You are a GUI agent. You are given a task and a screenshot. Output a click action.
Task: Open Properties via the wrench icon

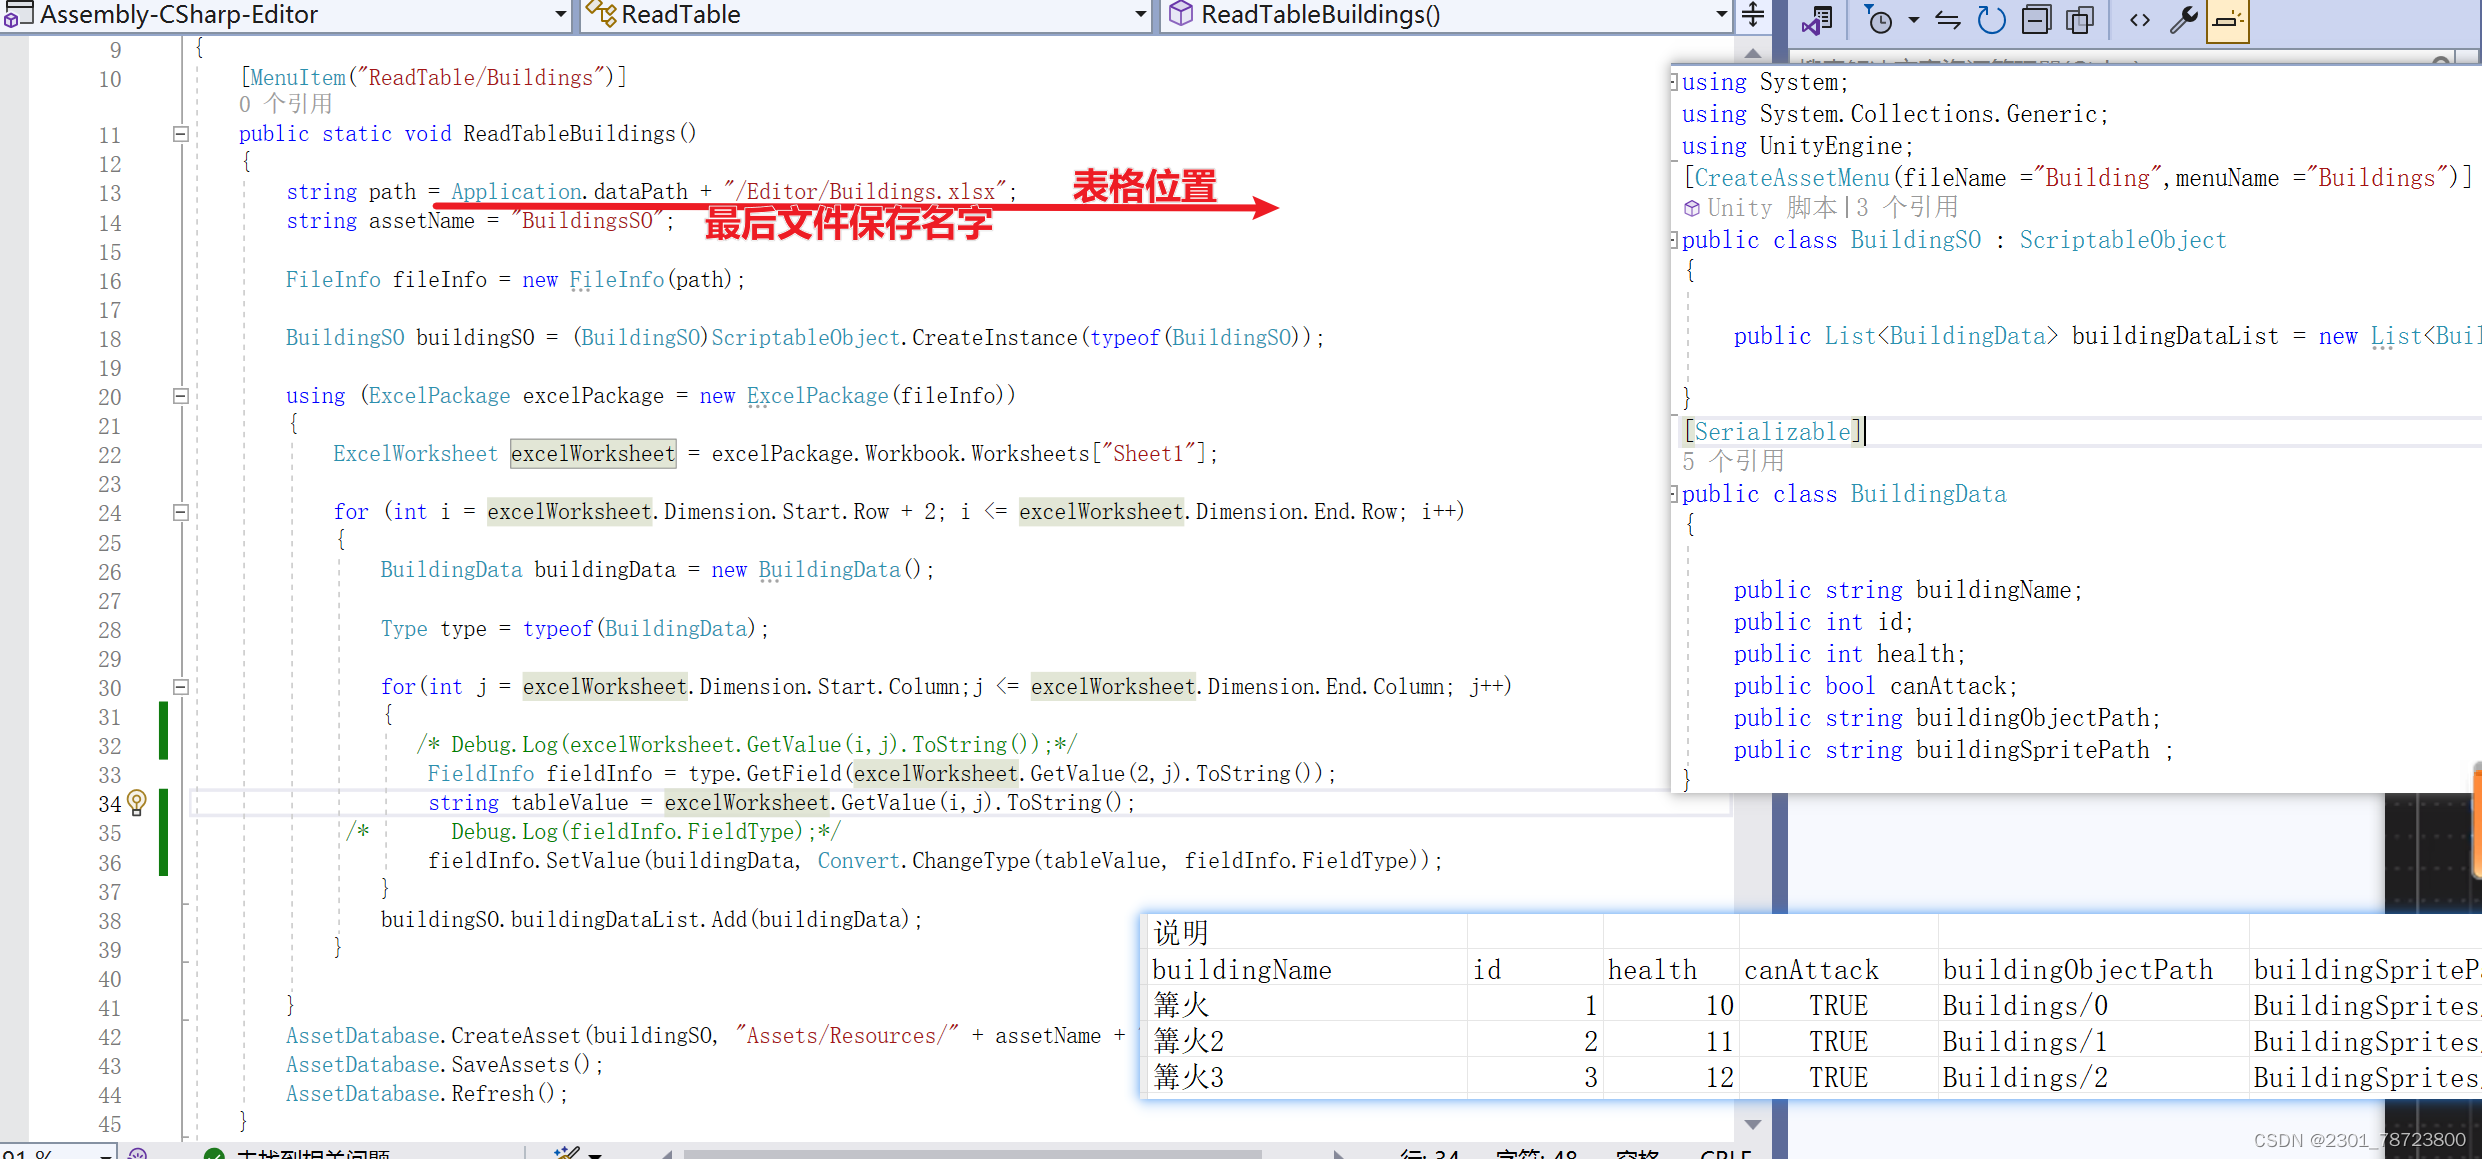pos(2183,20)
